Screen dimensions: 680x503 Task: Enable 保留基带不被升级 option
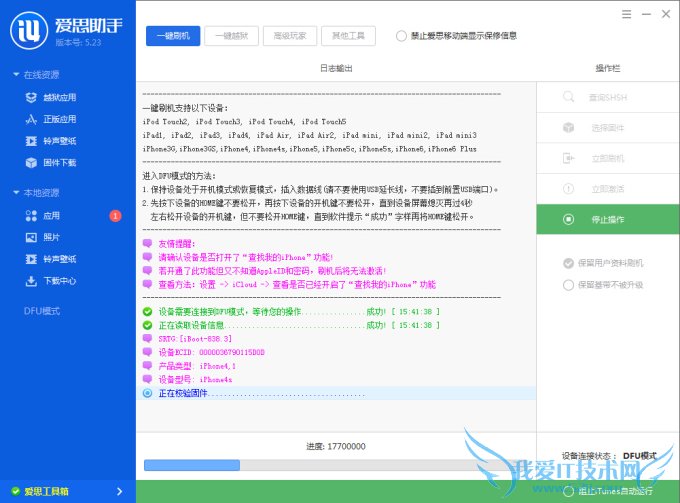[568, 285]
